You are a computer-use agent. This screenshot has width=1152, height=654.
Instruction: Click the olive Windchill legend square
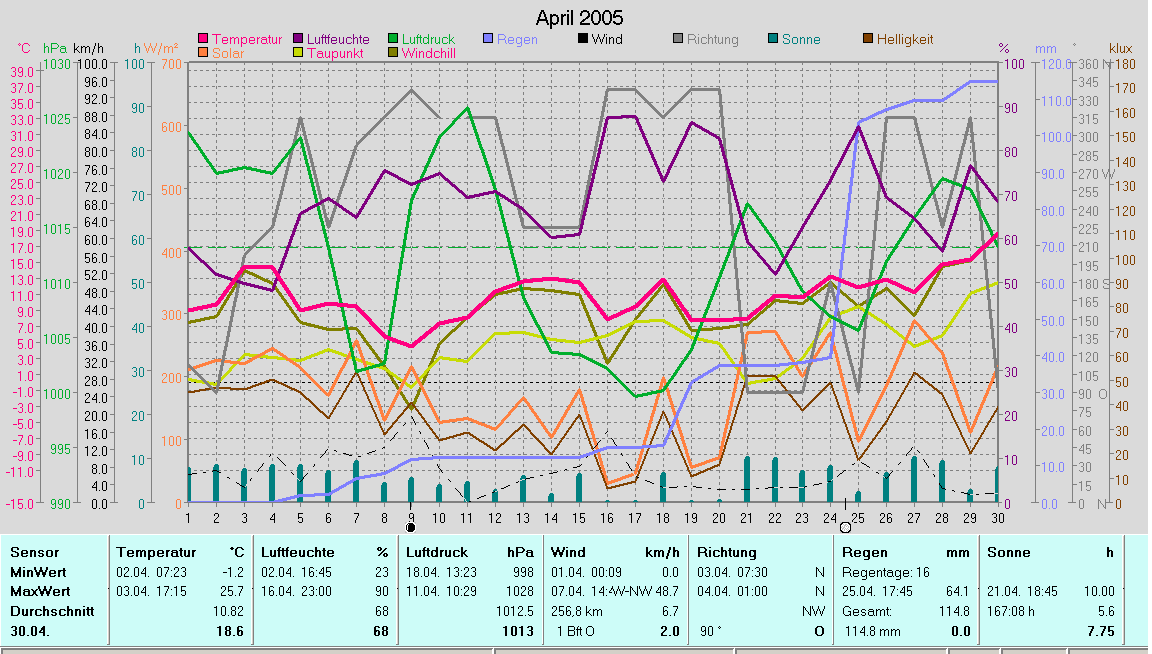pos(393,52)
